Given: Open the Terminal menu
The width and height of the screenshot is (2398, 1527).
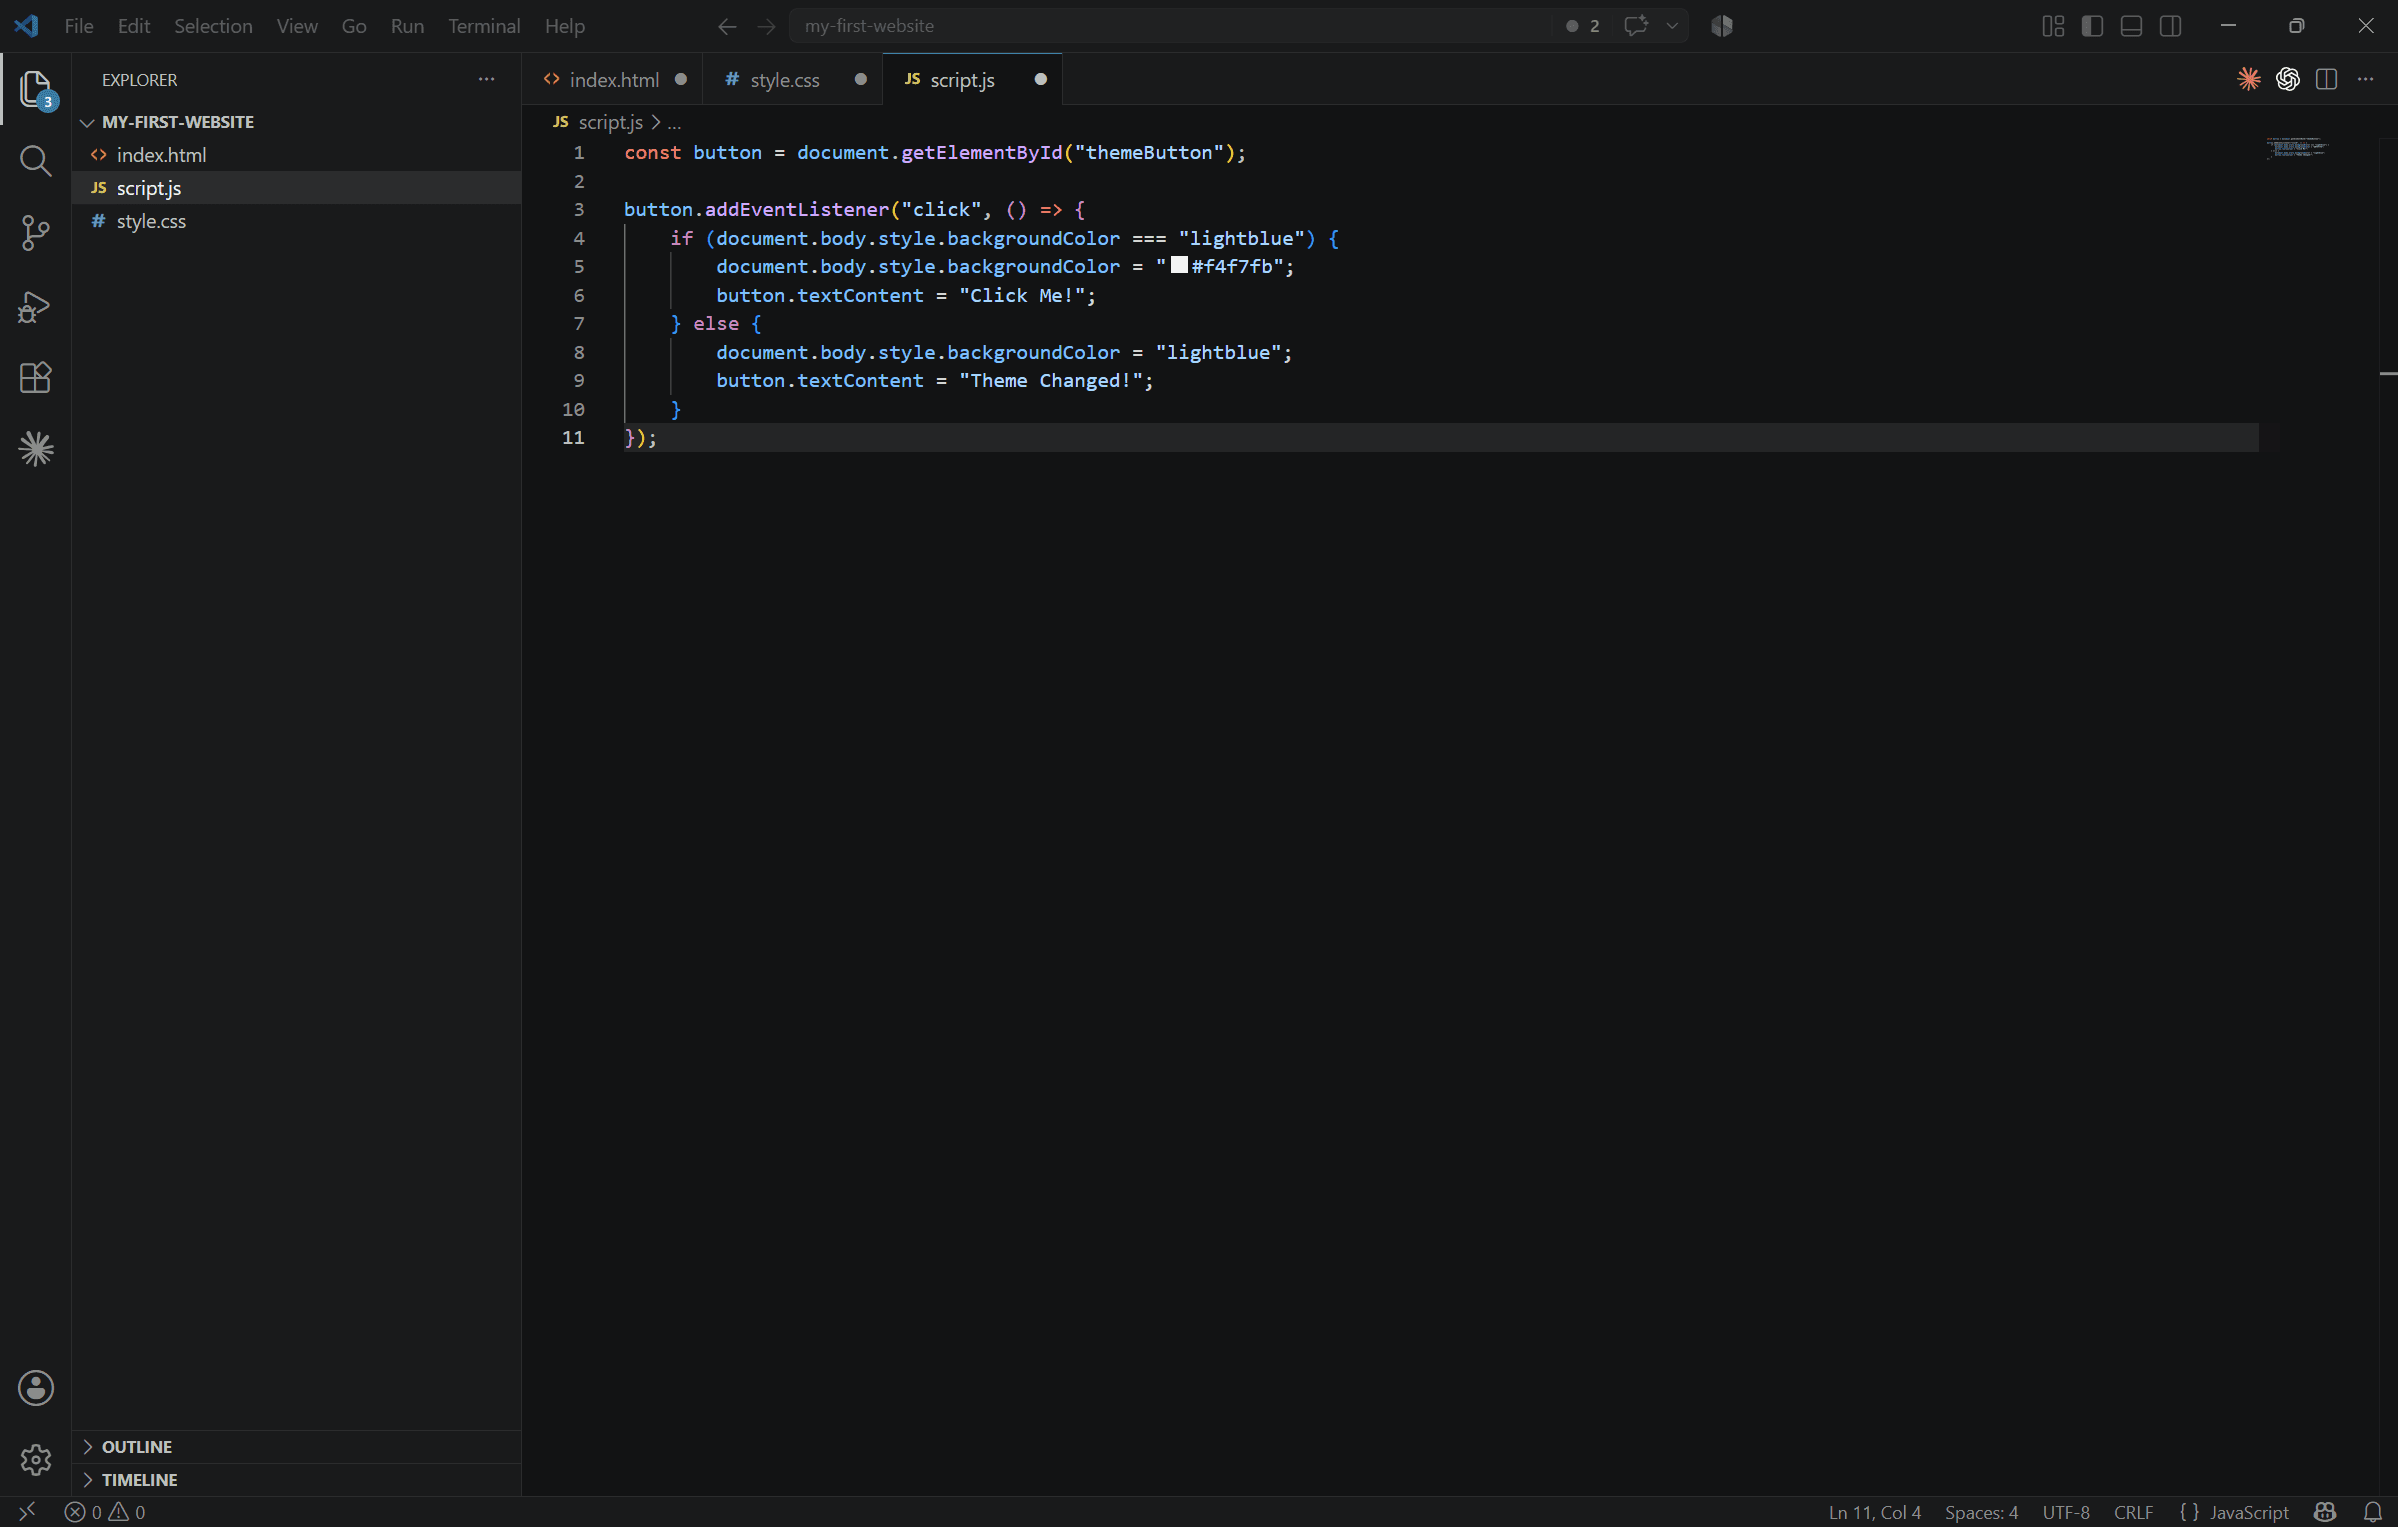Looking at the screenshot, I should tap(484, 26).
